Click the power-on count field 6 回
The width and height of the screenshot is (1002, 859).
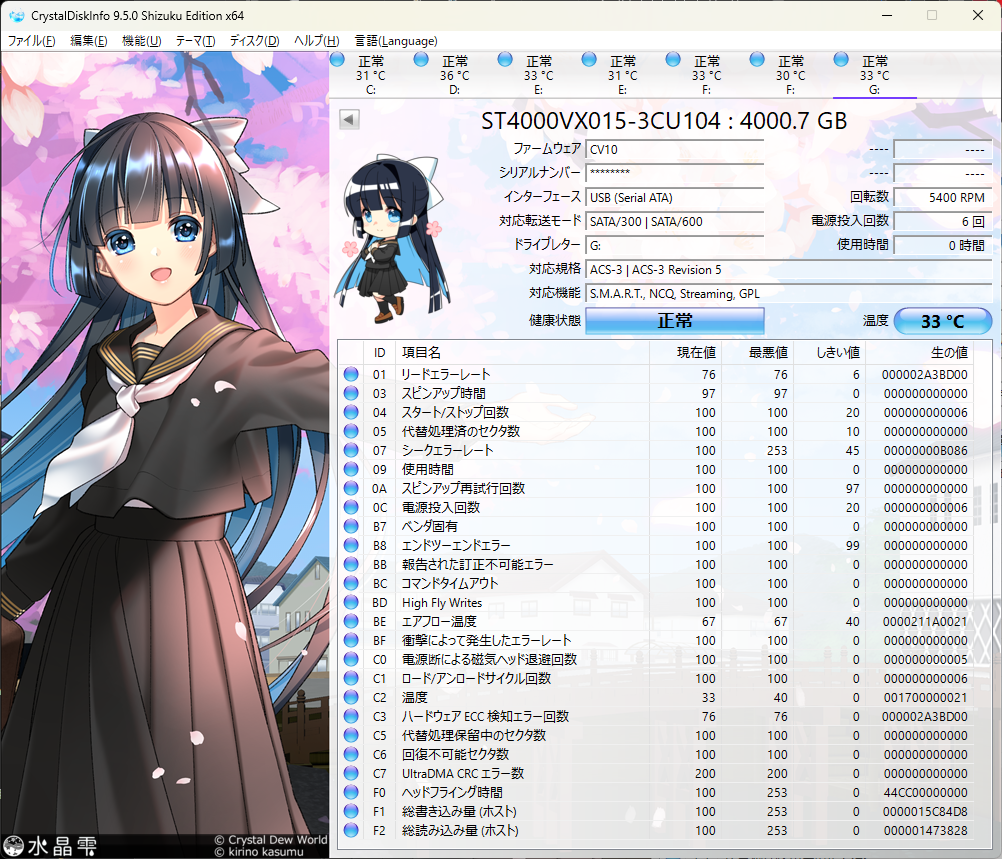[943, 222]
